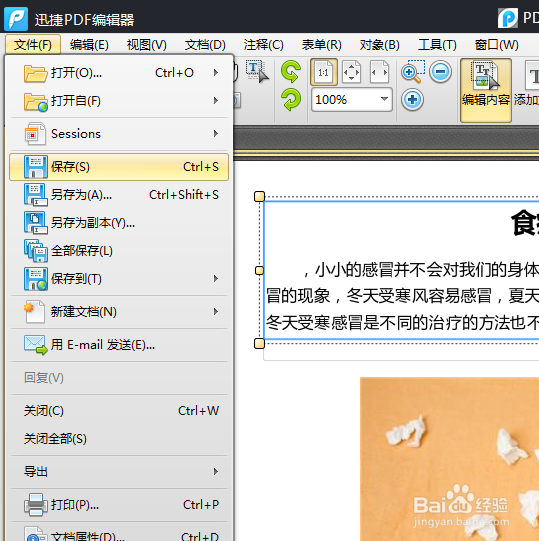Click the top-left selection handle of text box

259,196
